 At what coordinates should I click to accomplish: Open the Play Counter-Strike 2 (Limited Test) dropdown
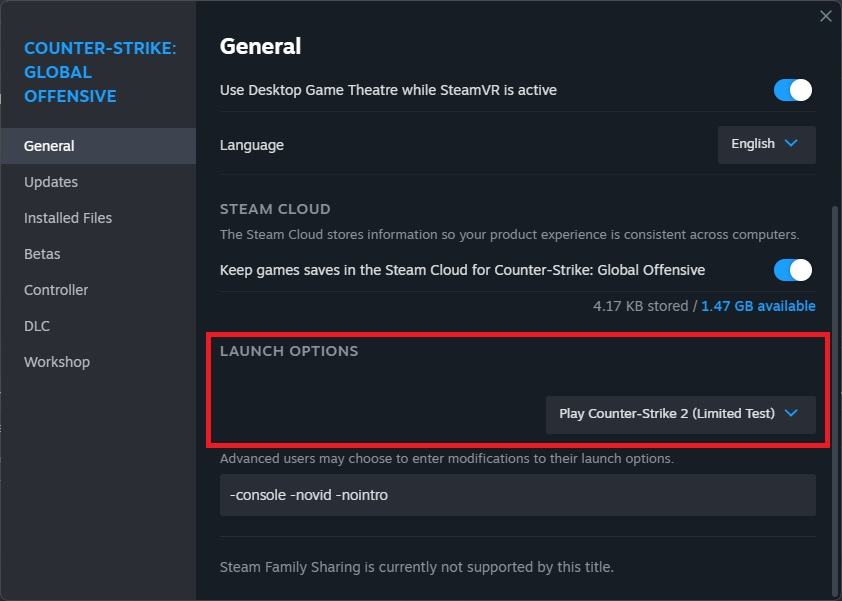680,414
